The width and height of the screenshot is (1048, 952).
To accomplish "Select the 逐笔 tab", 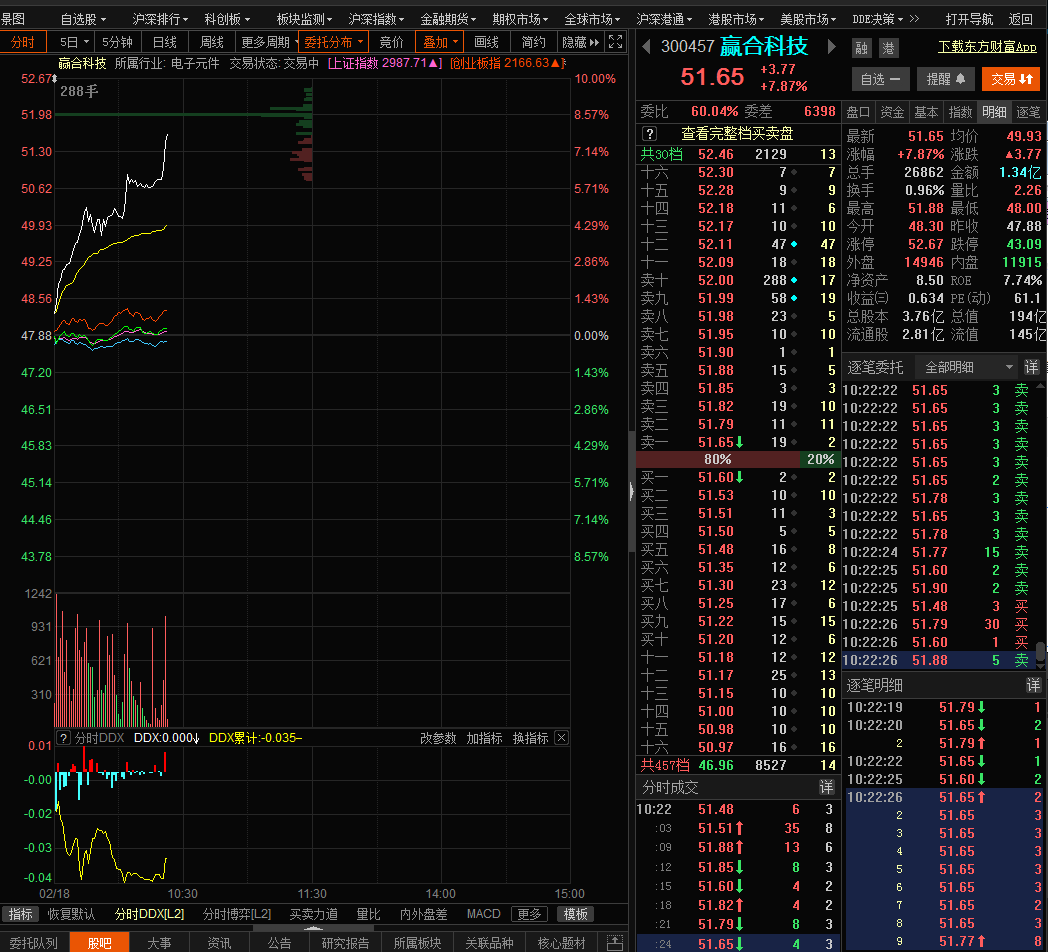I will 1029,112.
